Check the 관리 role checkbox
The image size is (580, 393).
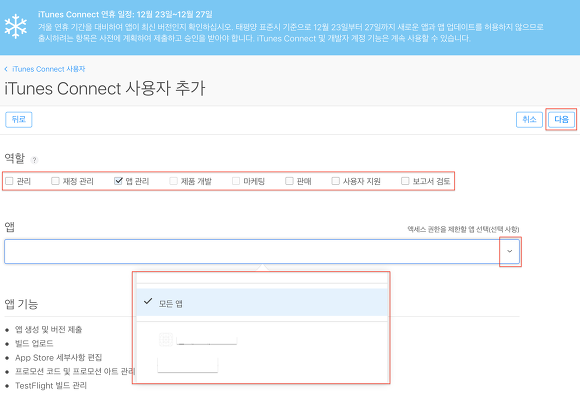[9, 181]
